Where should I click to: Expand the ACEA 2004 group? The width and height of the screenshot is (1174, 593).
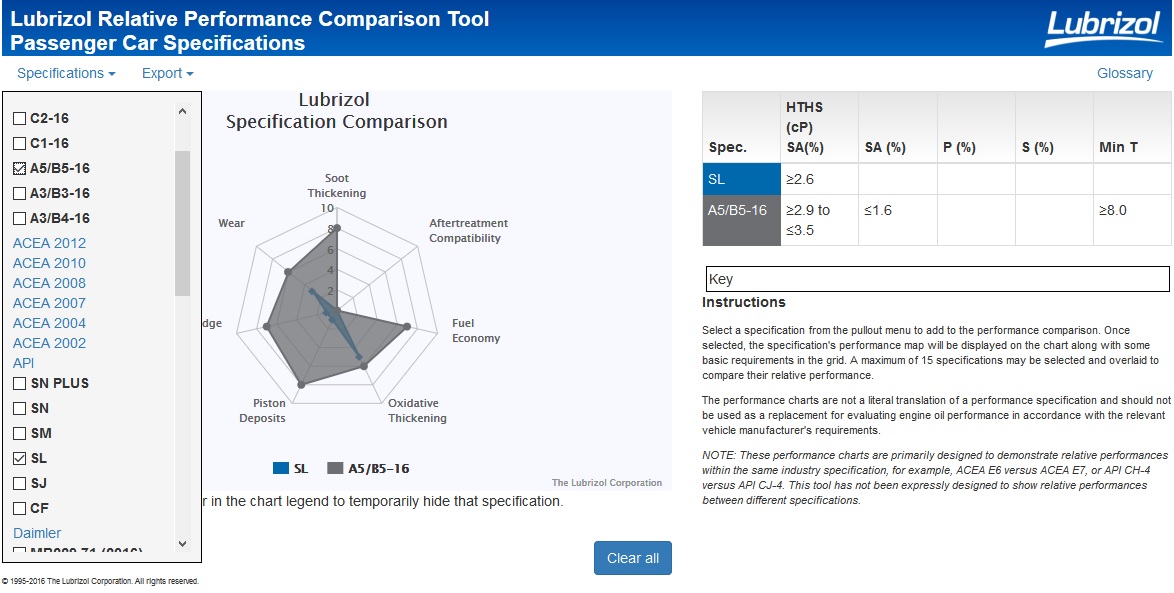point(49,323)
